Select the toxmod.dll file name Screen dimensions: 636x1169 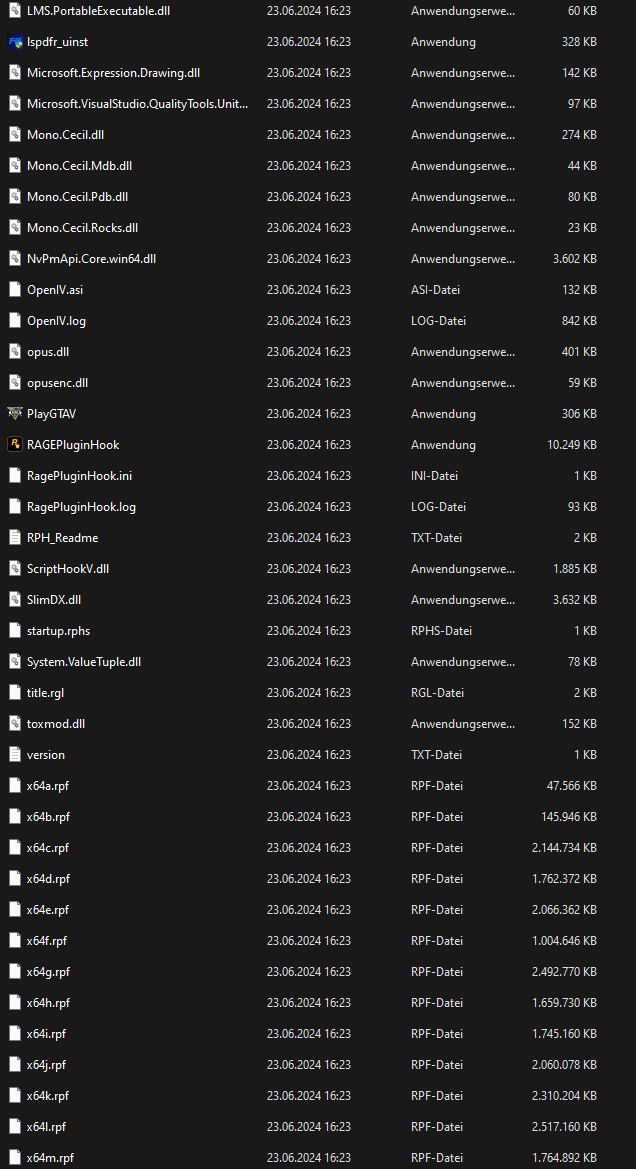(x=56, y=723)
